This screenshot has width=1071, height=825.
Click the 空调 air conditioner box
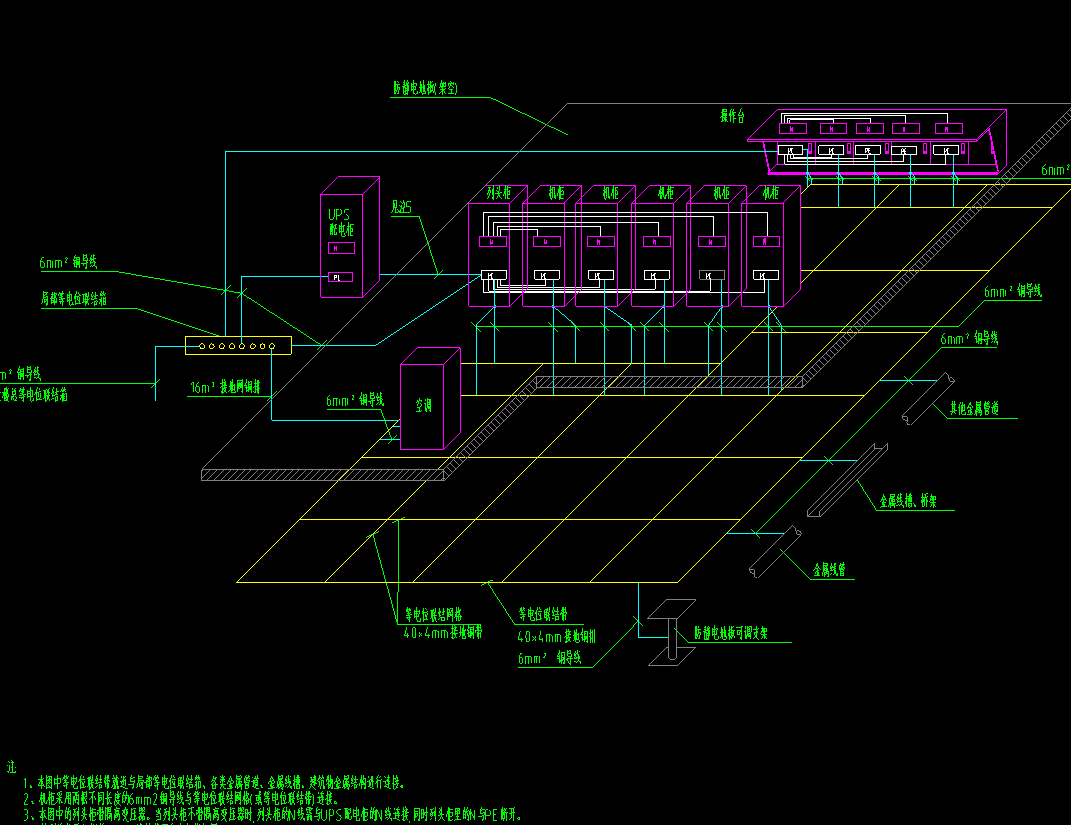428,405
